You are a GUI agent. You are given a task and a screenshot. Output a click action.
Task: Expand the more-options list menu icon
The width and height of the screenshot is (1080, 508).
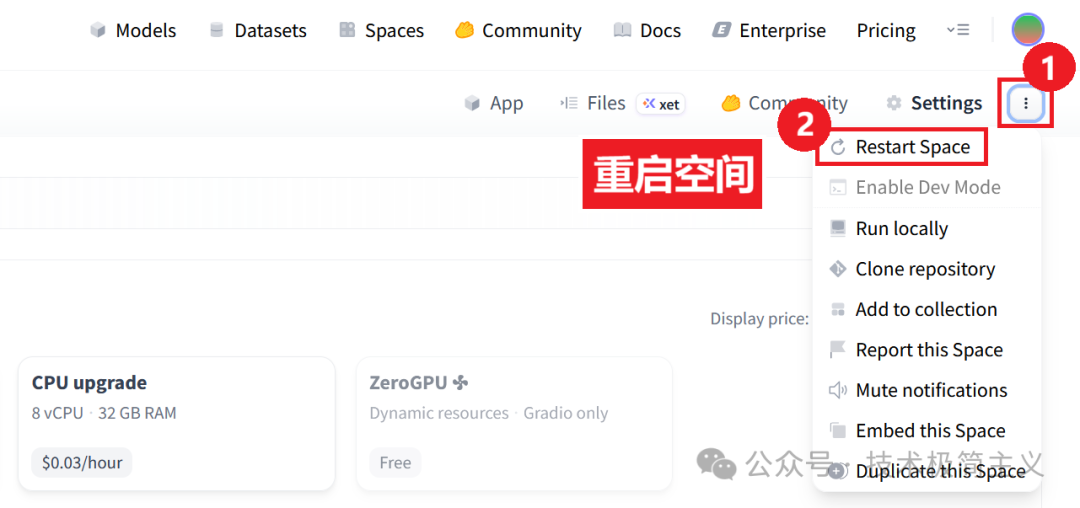point(958,30)
